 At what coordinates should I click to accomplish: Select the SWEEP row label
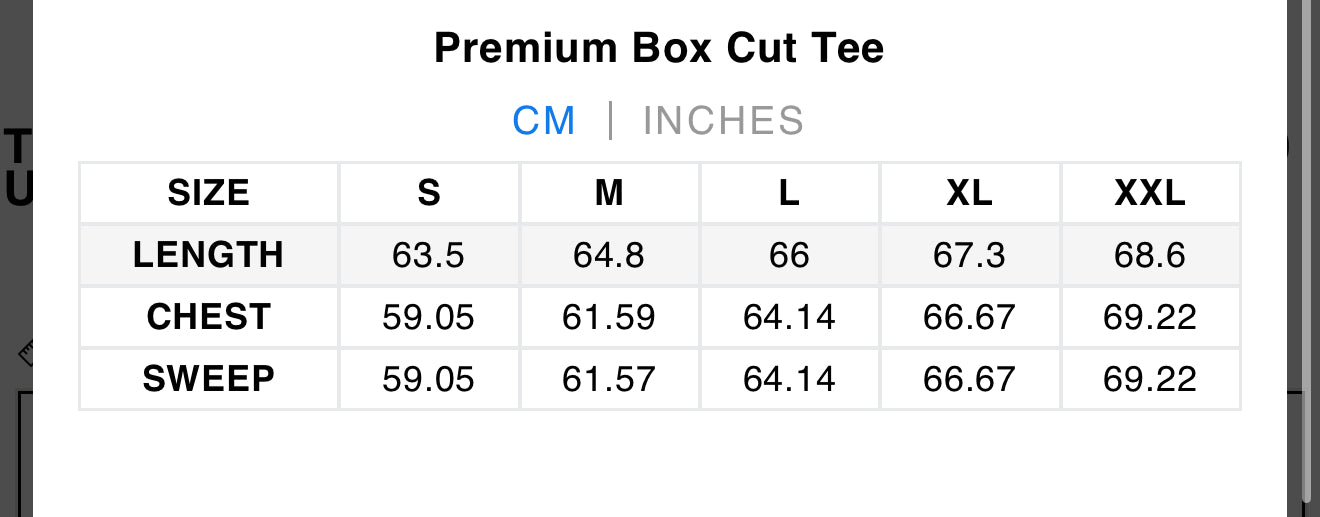[209, 379]
